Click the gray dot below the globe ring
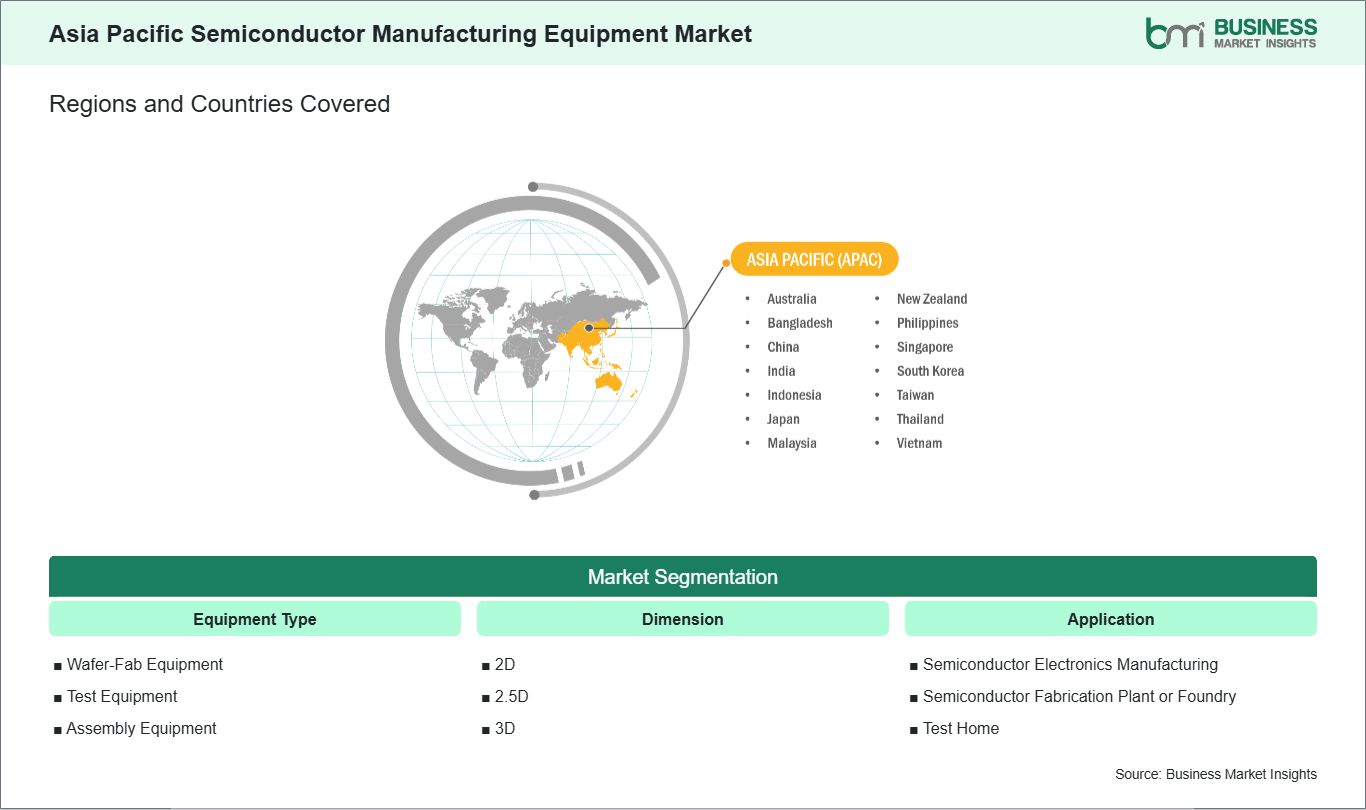1366x810 pixels. tap(534, 494)
